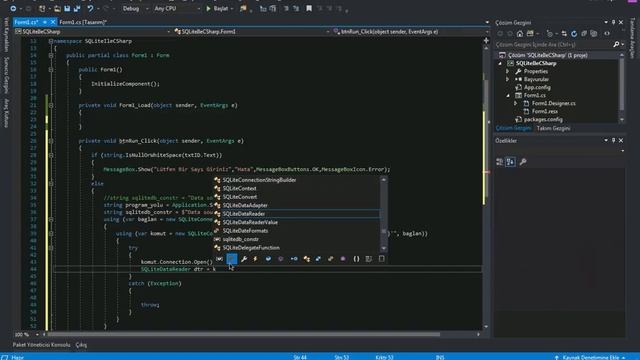This screenshot has width=640, height=360.
Task: Click Kaynak Denetimine Ekle in status bar
Action: [x=590, y=357]
